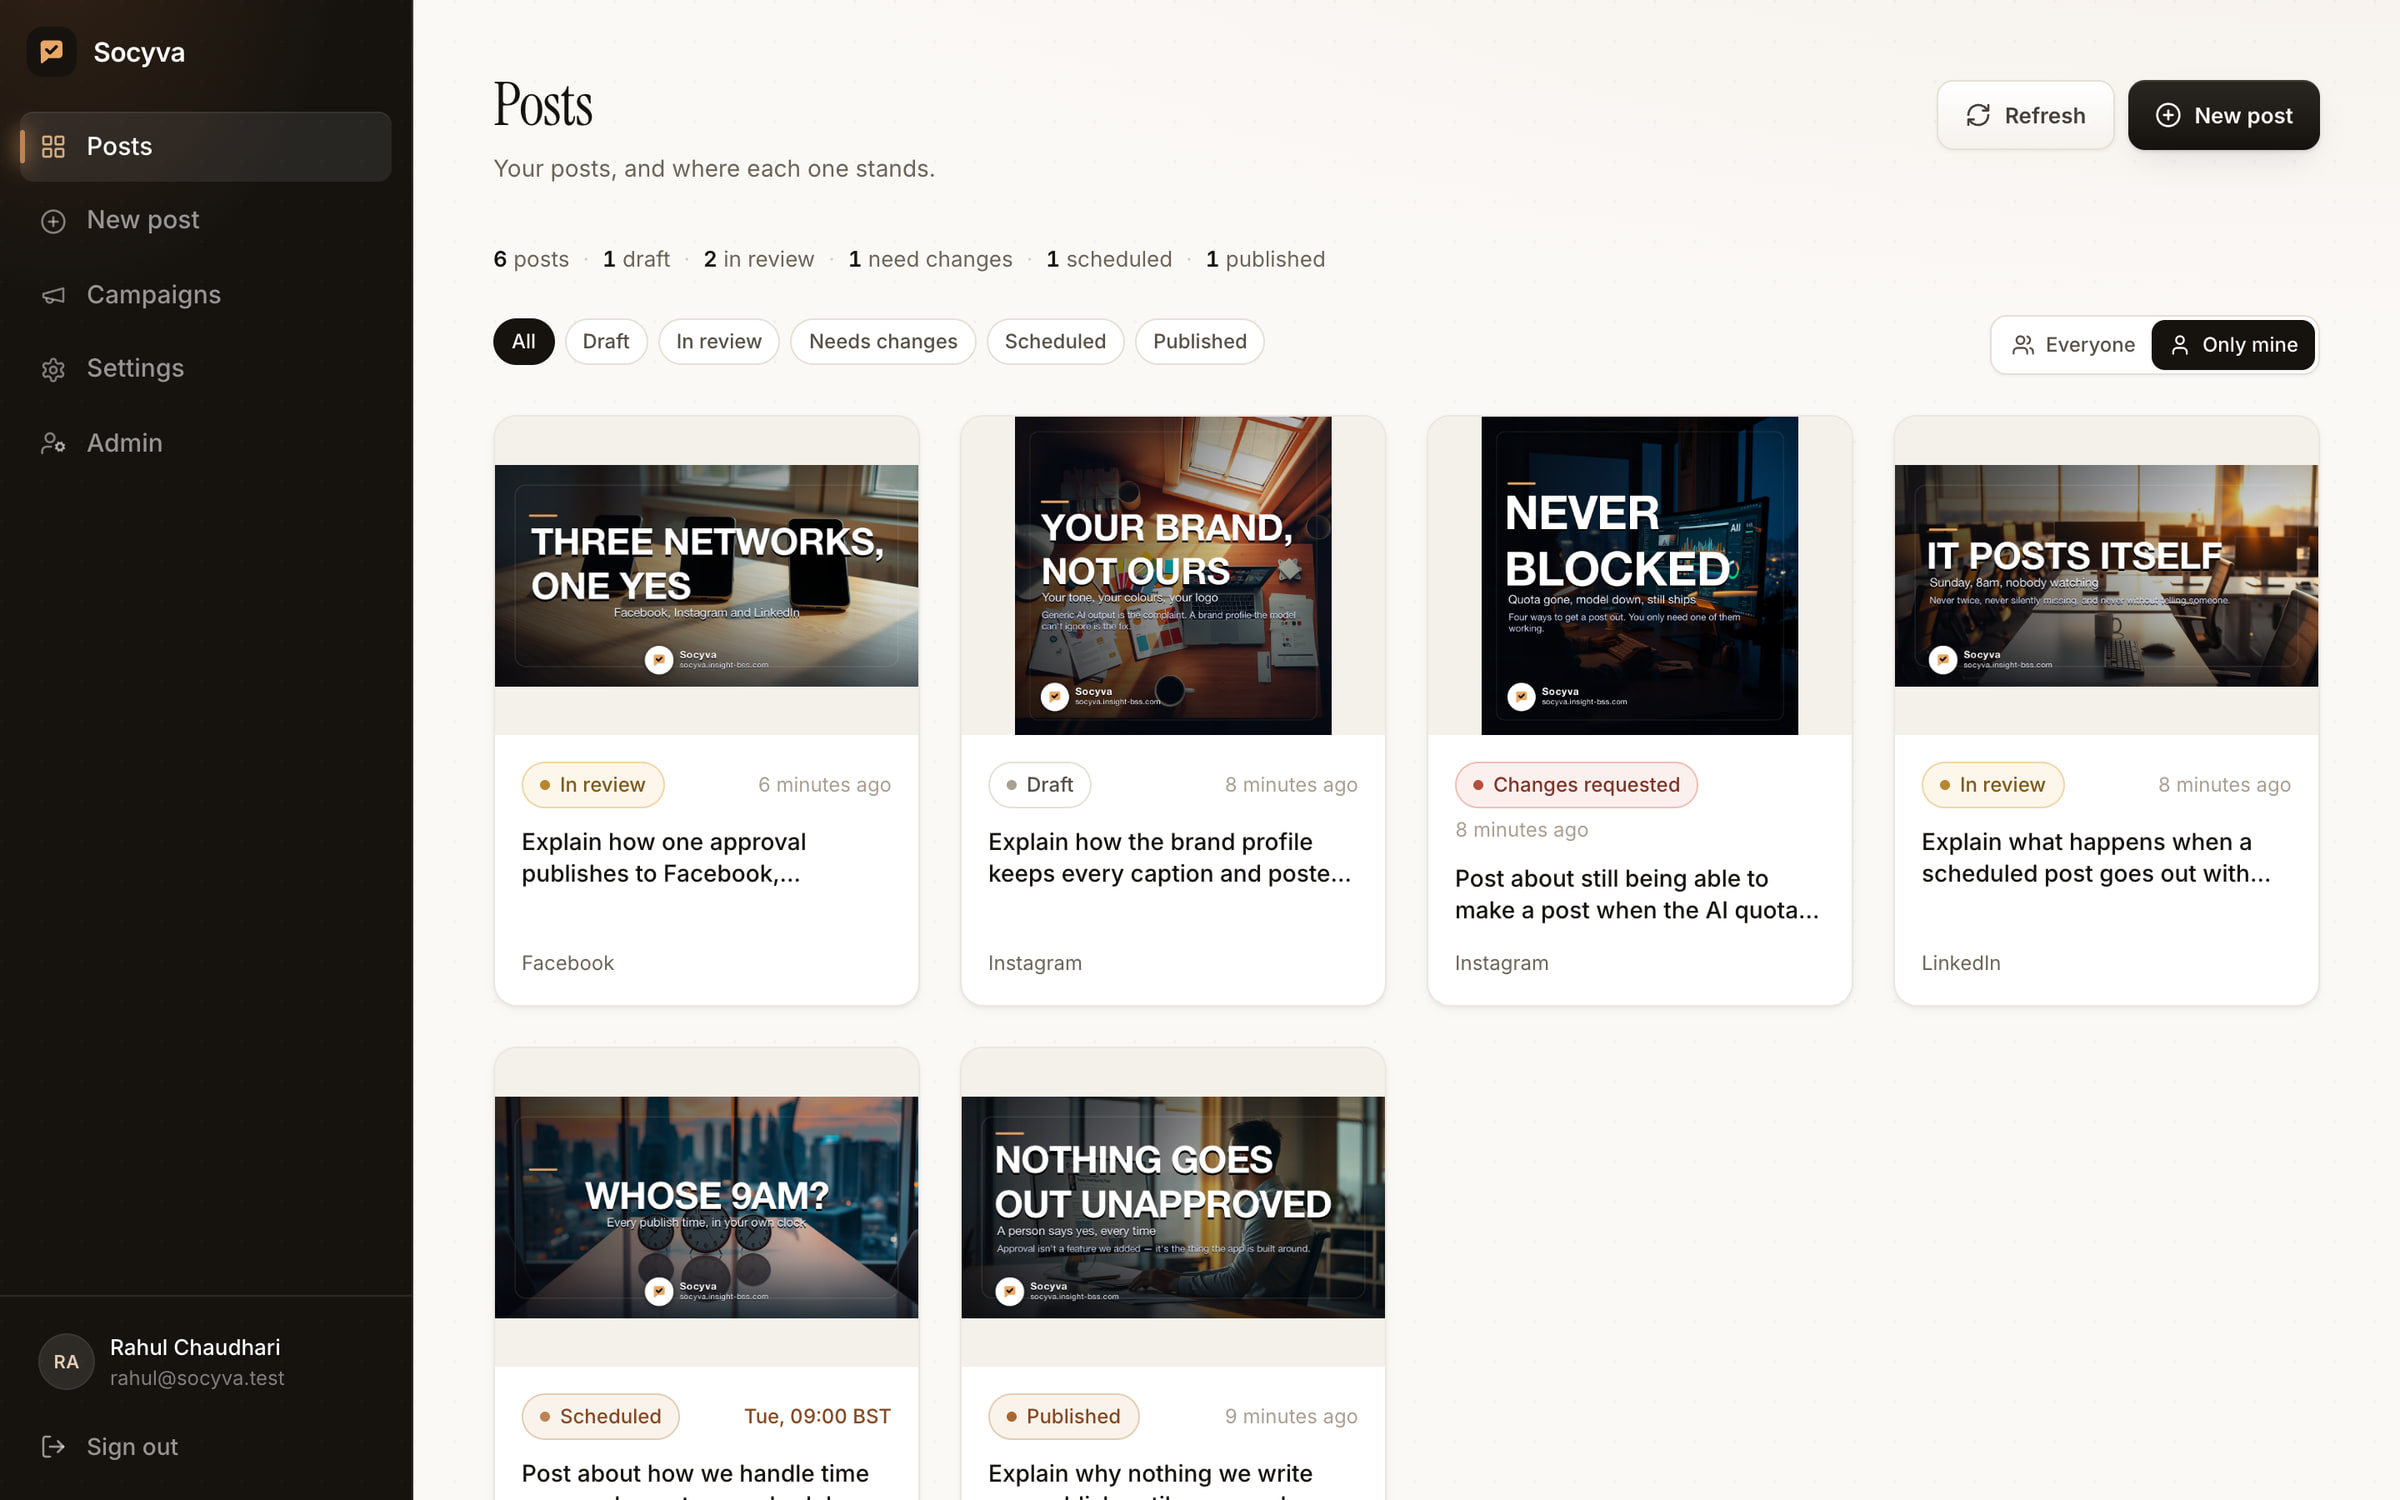Click the plus icon beside New post in sidebar
The image size is (2400, 1500).
point(53,221)
